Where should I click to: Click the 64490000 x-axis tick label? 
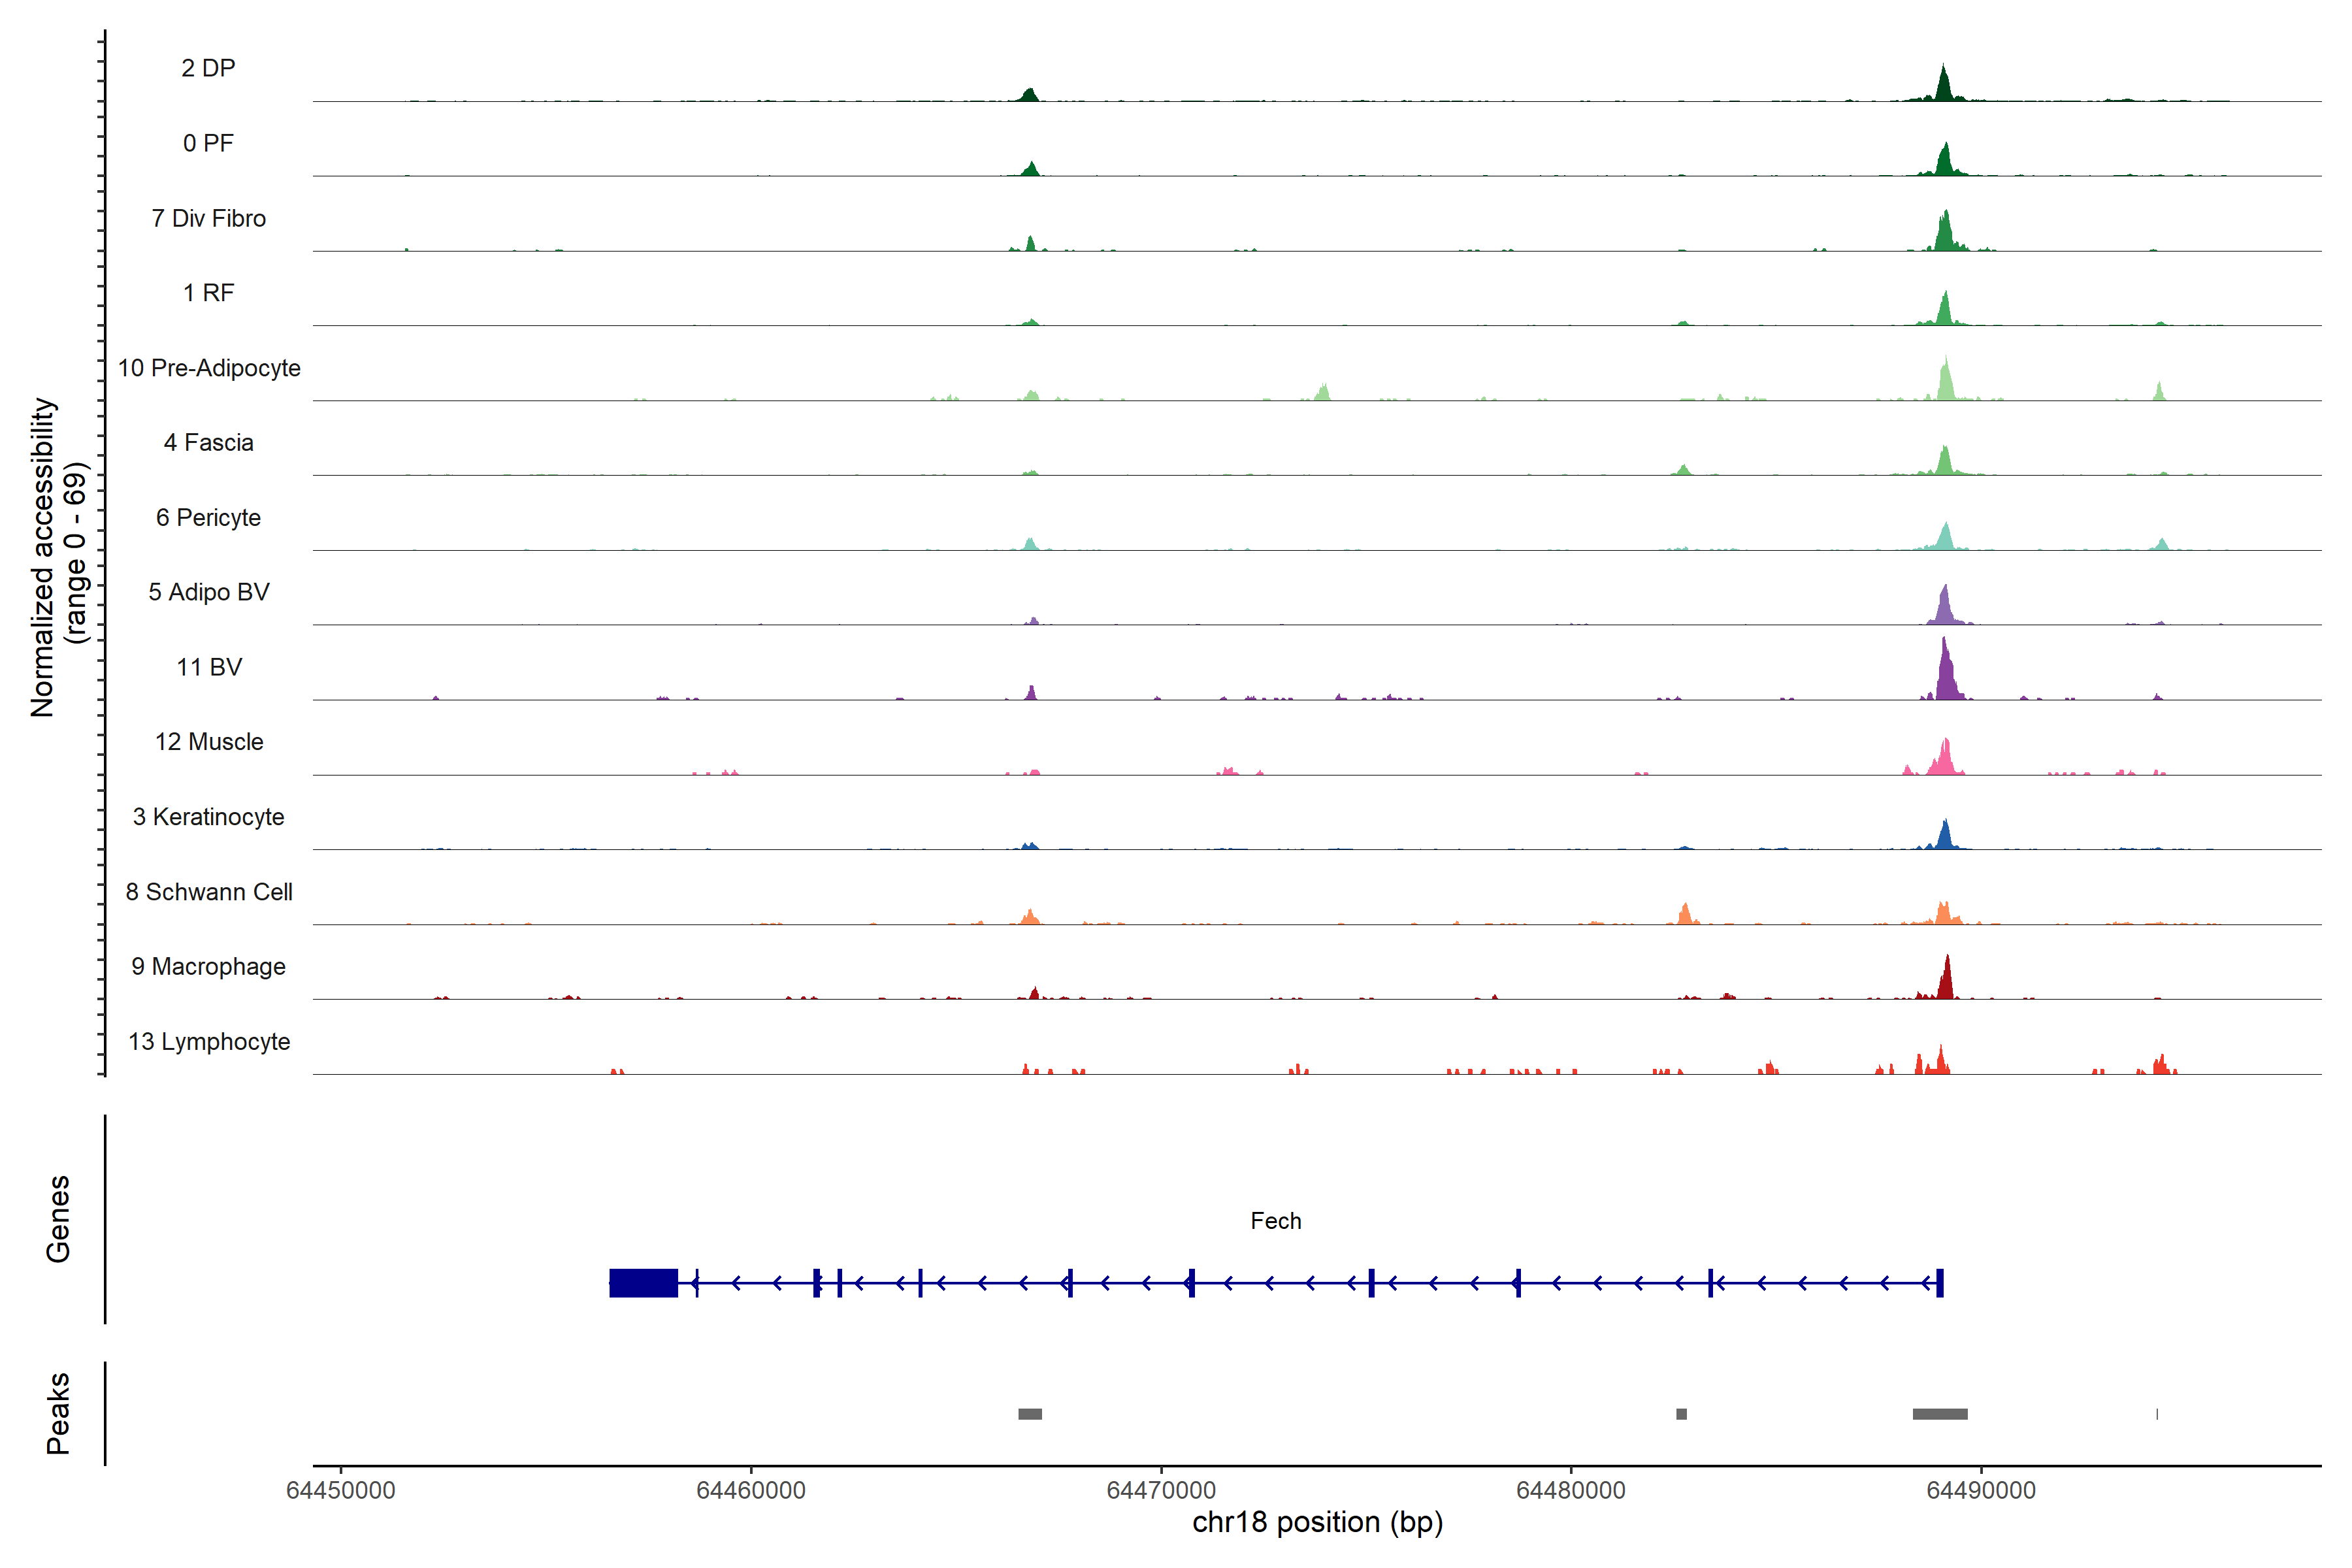[1980, 1490]
